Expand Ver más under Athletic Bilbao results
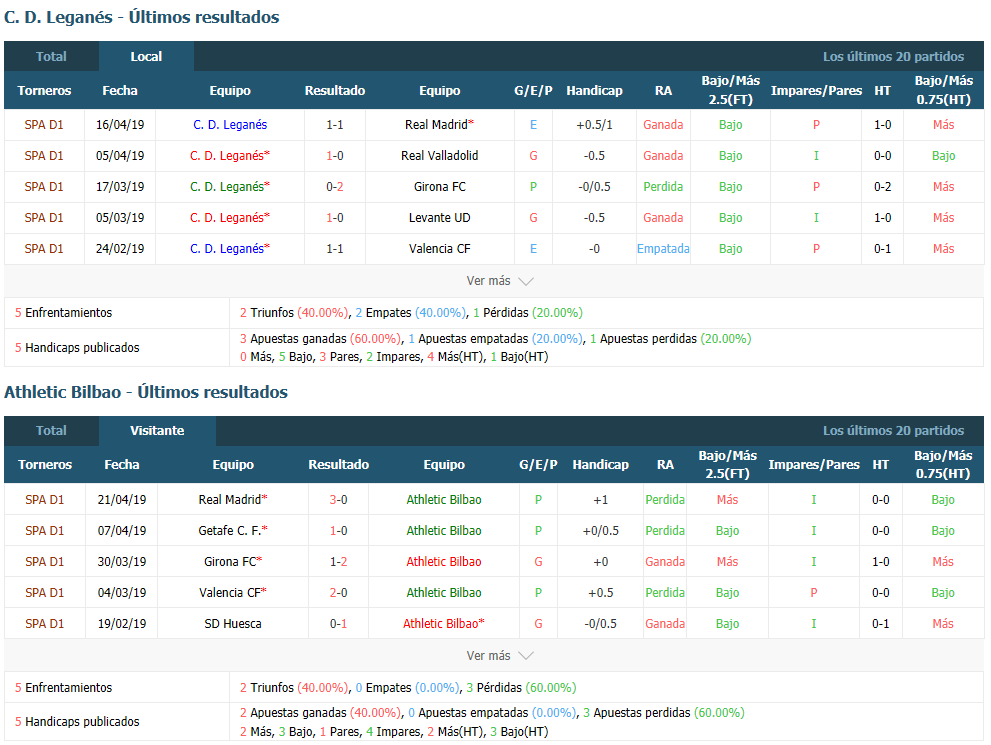 (x=499, y=655)
